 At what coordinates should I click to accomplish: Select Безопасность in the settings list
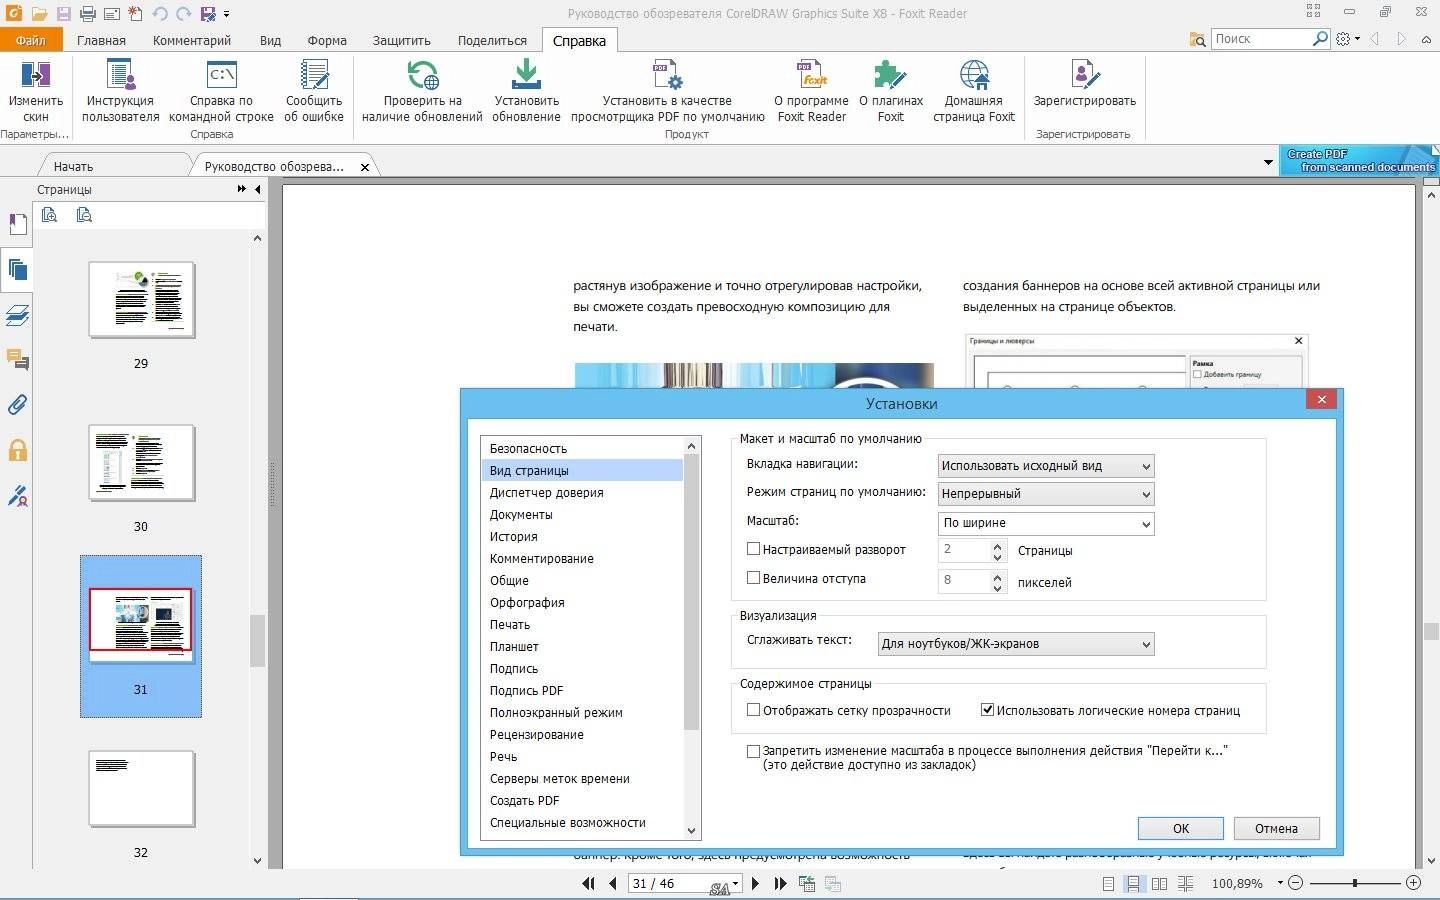click(x=582, y=448)
